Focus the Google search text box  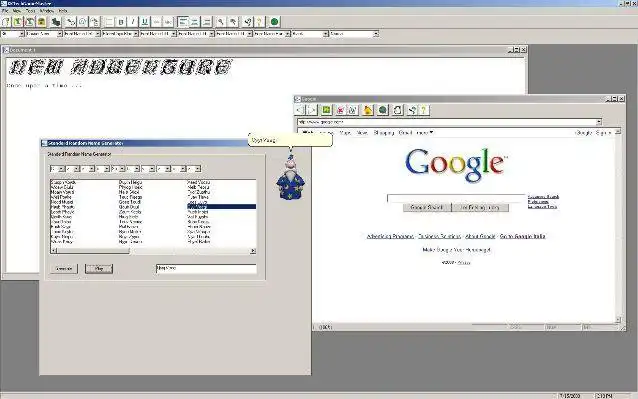(457, 198)
